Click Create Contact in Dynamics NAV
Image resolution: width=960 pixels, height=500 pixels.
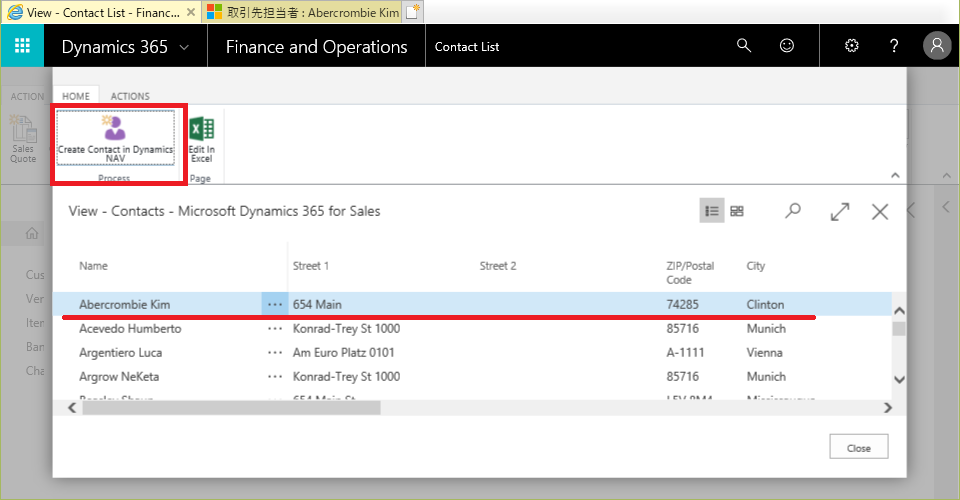tap(115, 138)
